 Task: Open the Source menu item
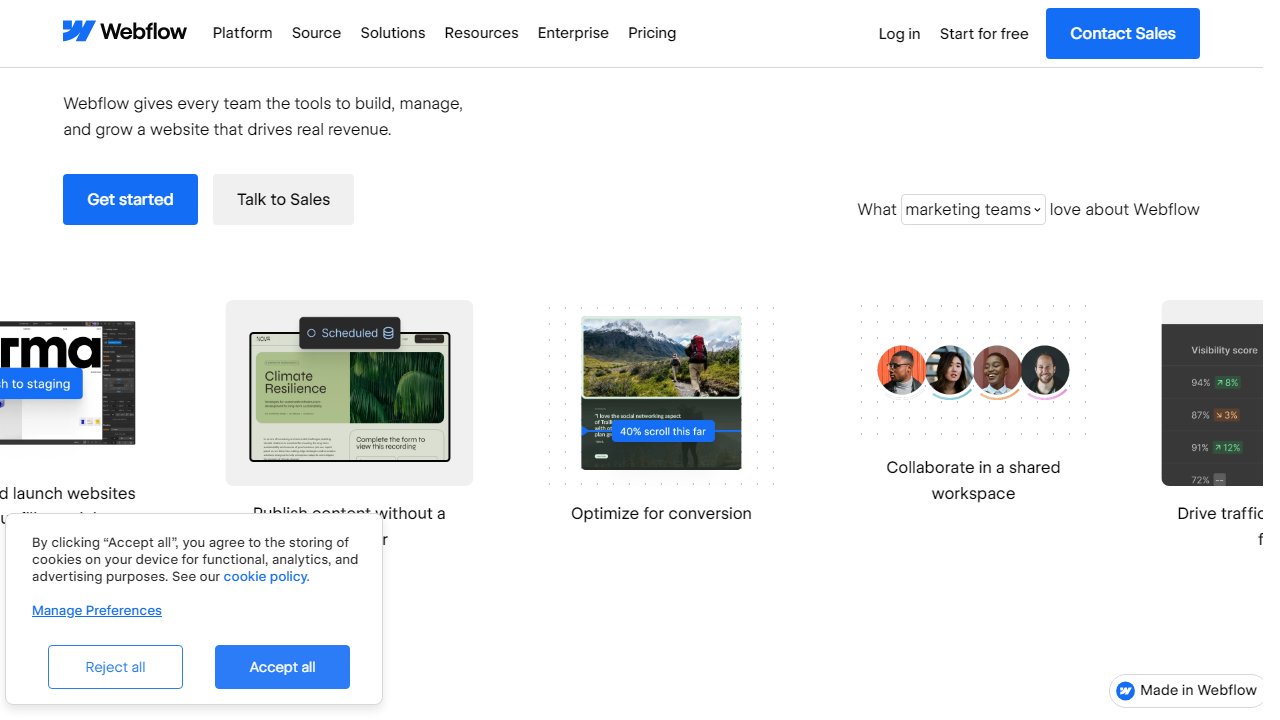316,33
